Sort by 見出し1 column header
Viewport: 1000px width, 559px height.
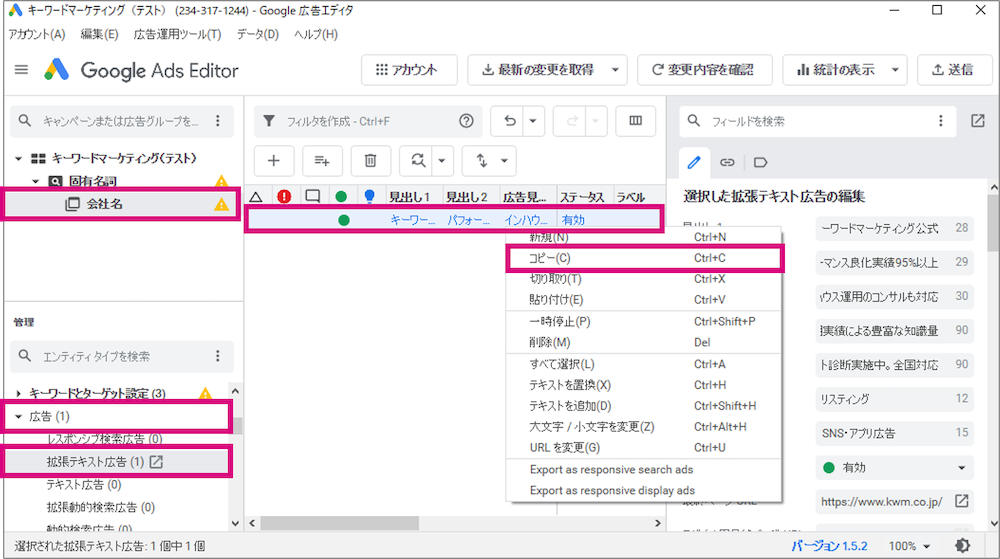(x=409, y=197)
